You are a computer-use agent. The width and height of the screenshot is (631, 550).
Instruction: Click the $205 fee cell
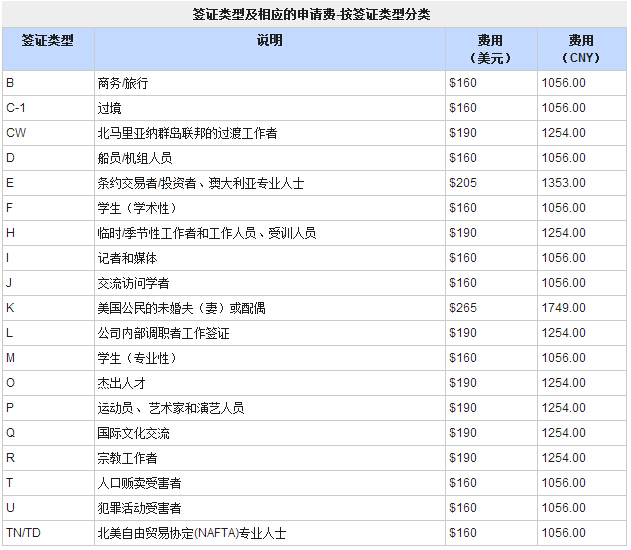491,183
